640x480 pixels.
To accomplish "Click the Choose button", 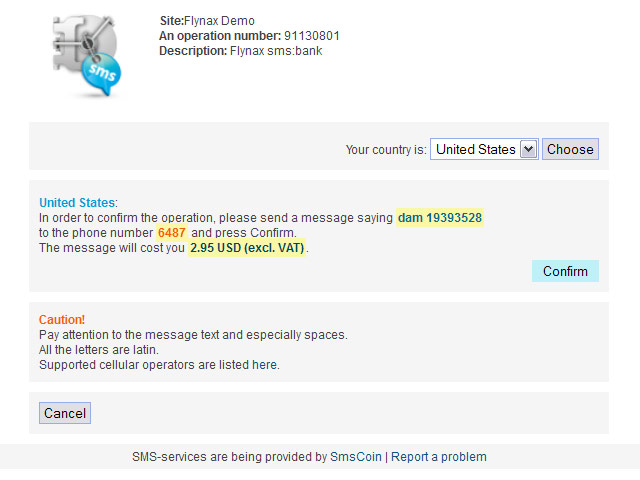I will [570, 149].
